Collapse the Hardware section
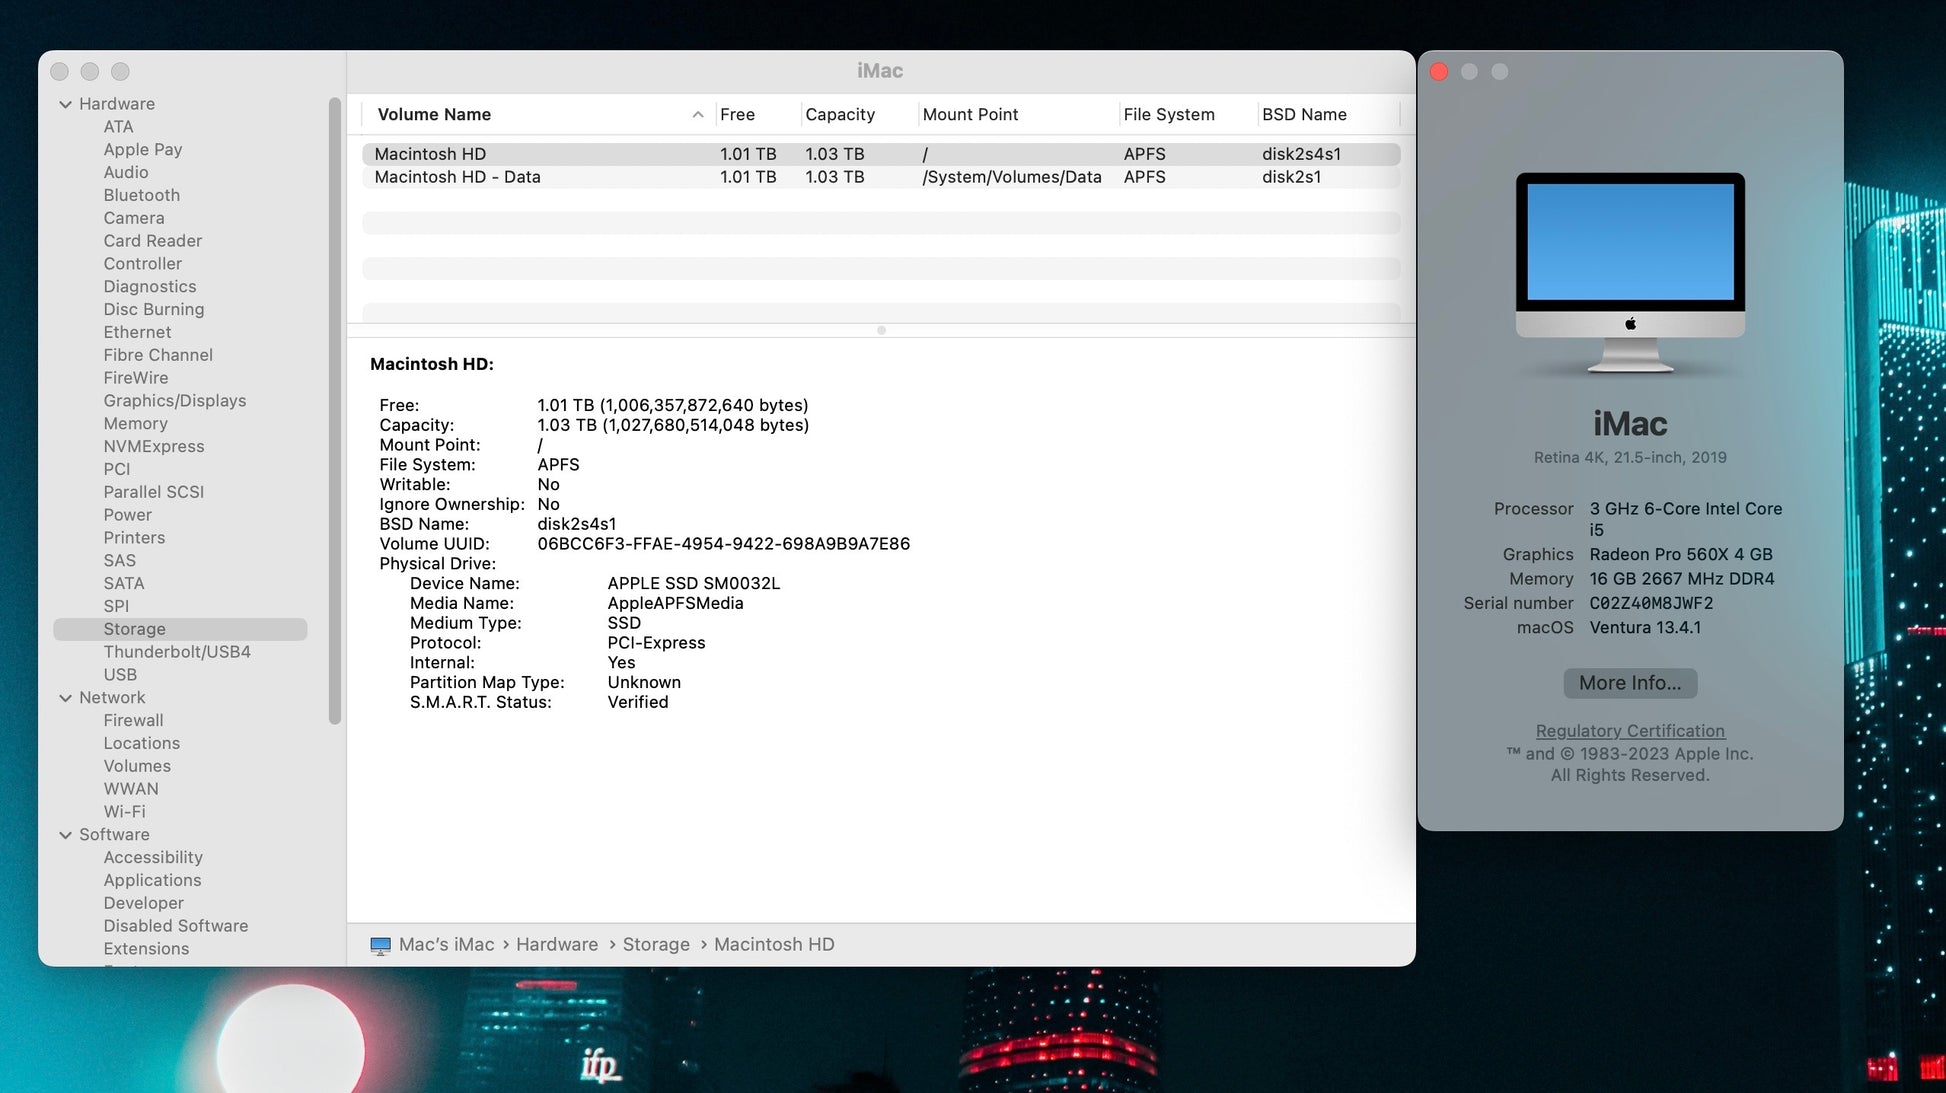 coord(66,104)
